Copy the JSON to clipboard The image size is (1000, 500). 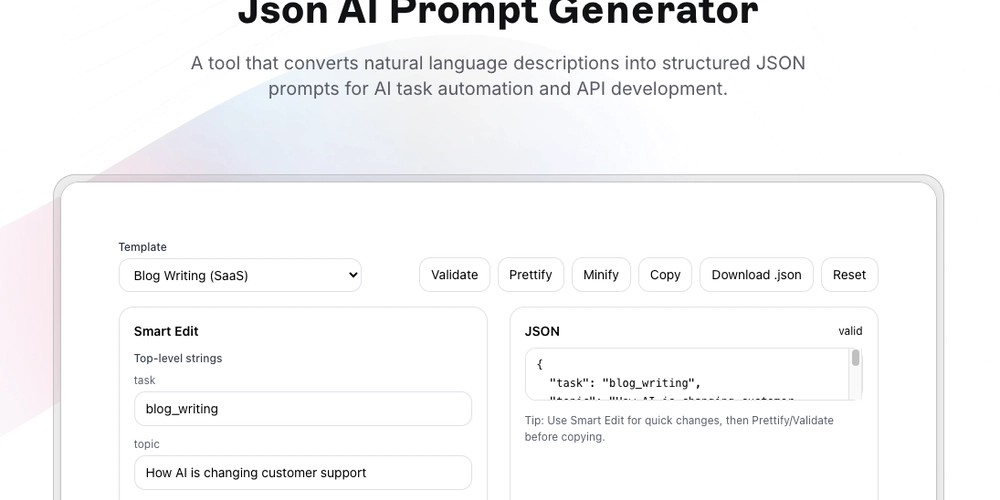coord(665,275)
